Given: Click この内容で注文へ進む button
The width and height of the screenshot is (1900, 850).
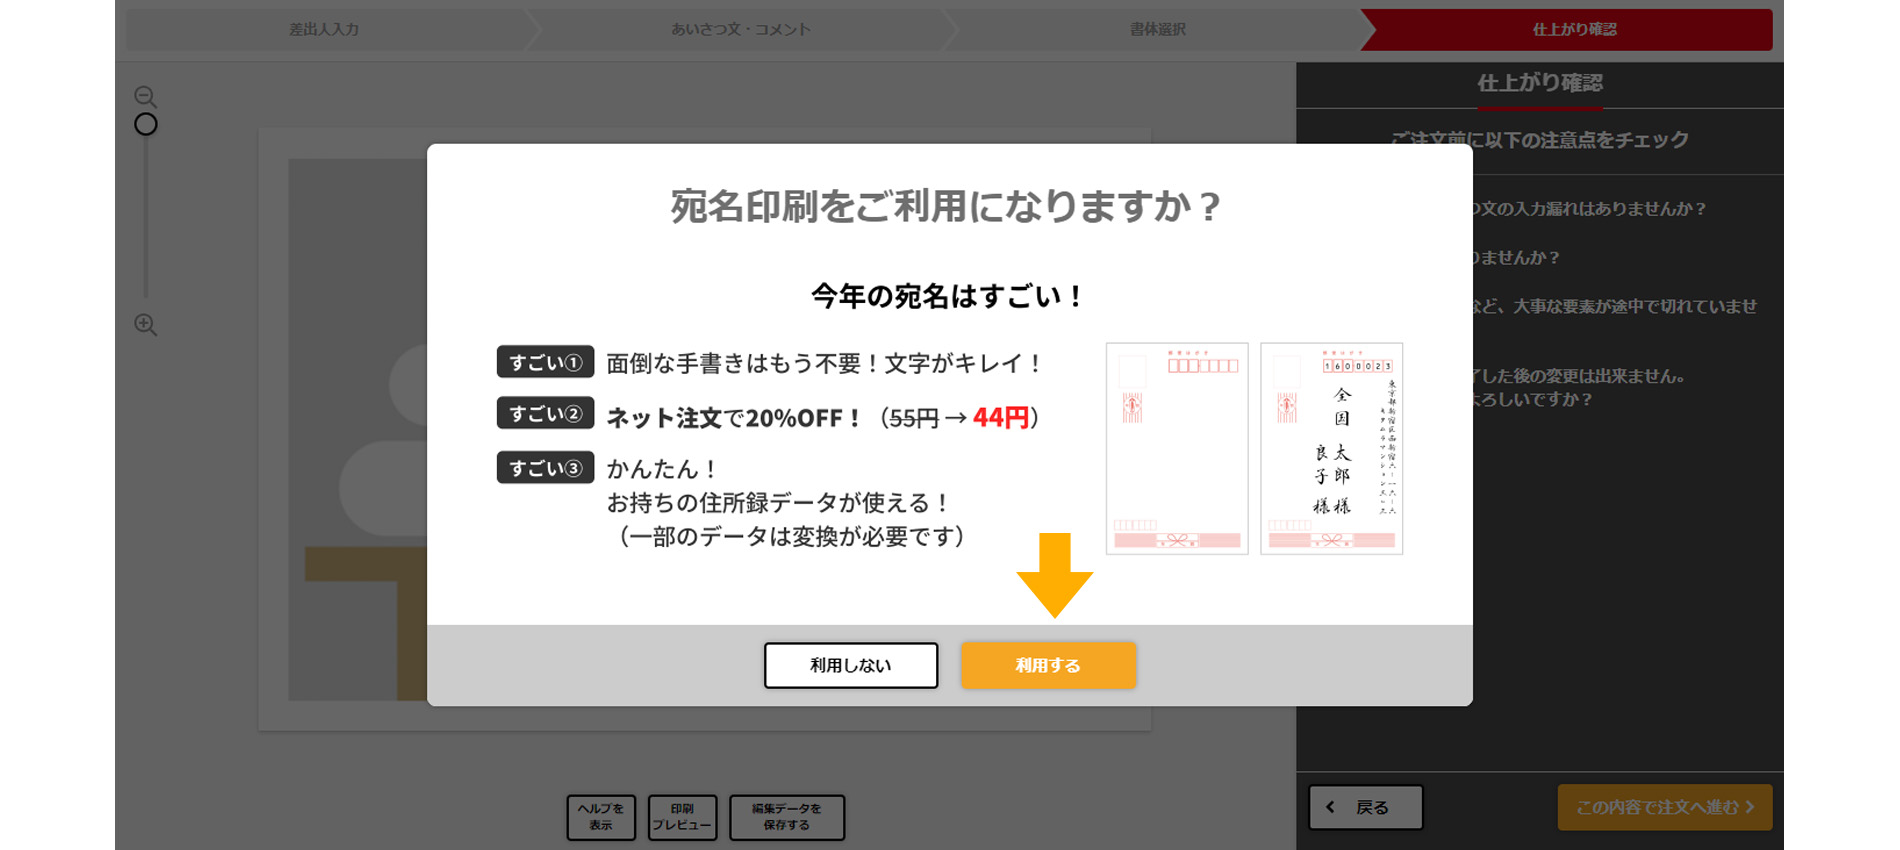Looking at the screenshot, I should coord(1665,807).
